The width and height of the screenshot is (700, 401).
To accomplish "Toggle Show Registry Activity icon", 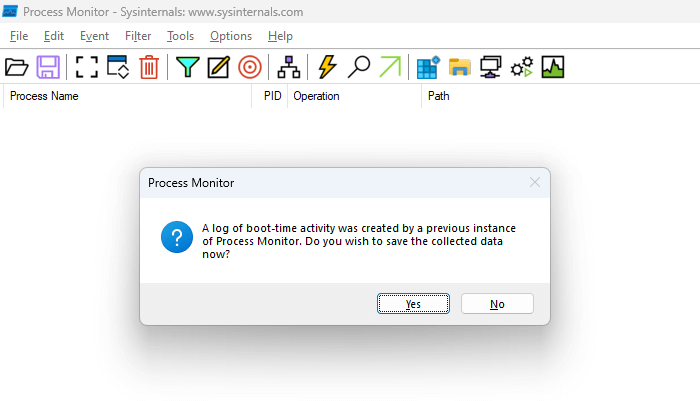I will (x=428, y=67).
